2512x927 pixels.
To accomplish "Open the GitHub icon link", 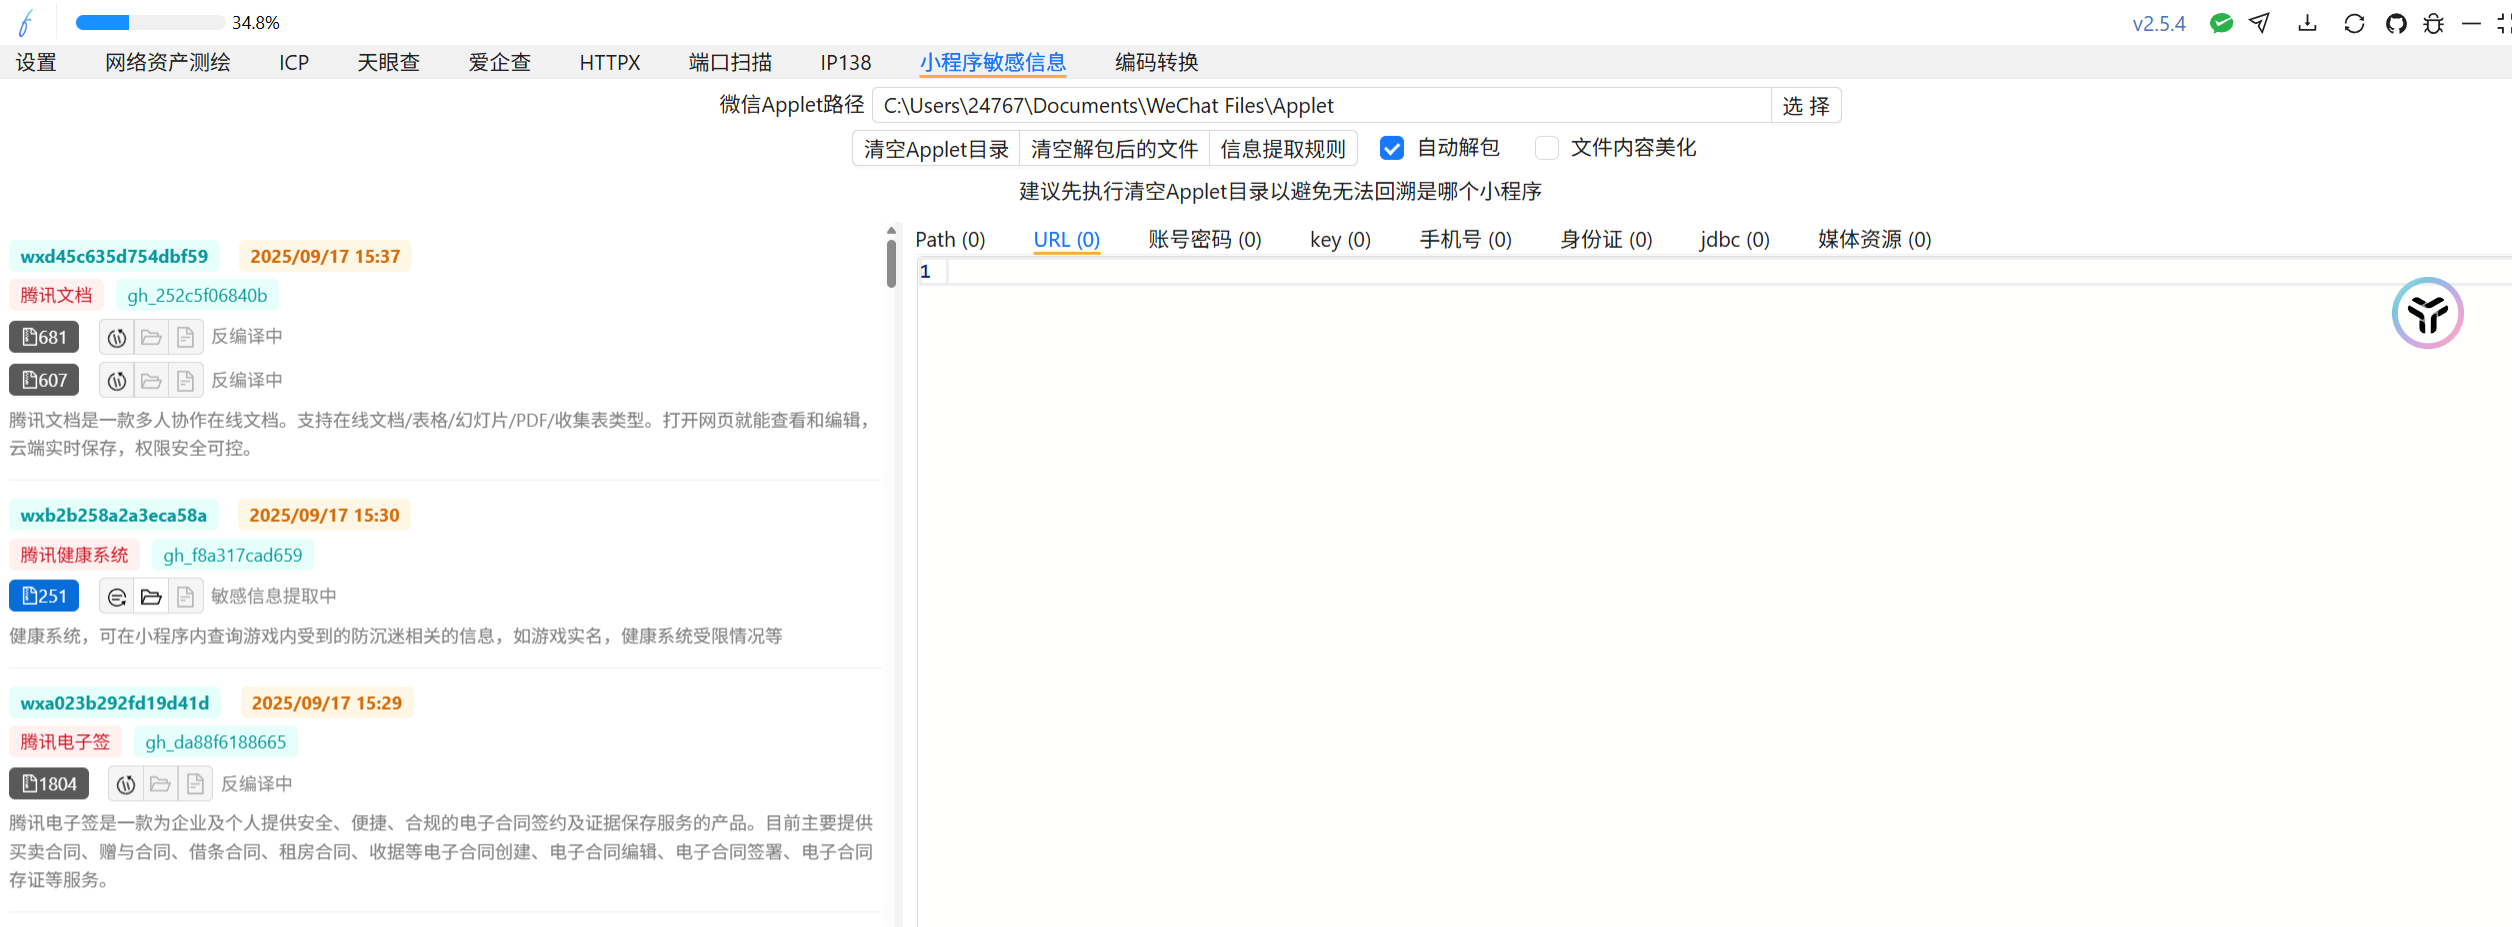I will pyautogui.click(x=2396, y=23).
